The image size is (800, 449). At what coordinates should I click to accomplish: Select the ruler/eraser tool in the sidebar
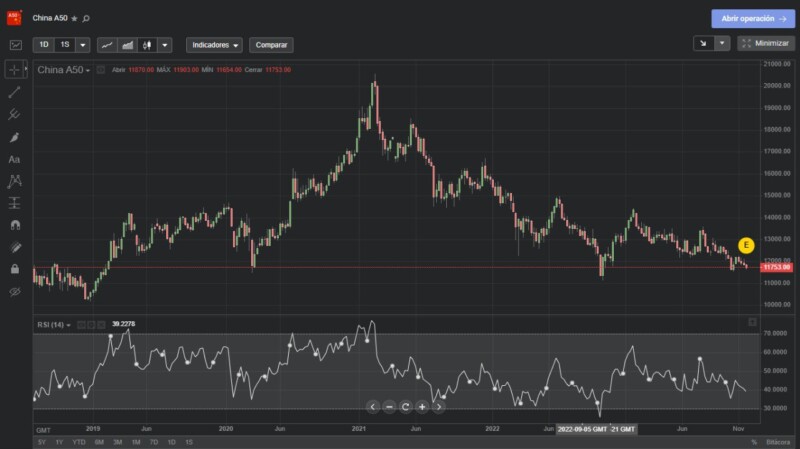click(15, 247)
